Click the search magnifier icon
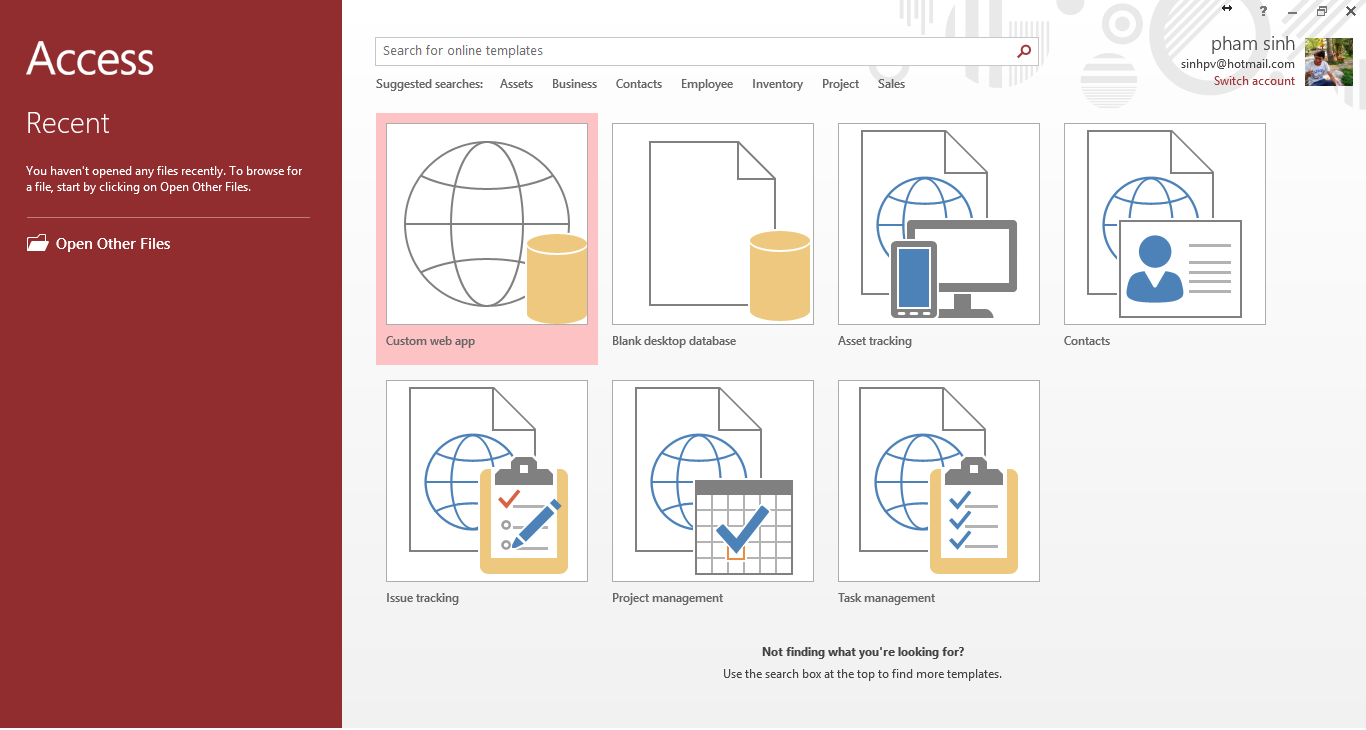The image size is (1366, 730). 1024,51
